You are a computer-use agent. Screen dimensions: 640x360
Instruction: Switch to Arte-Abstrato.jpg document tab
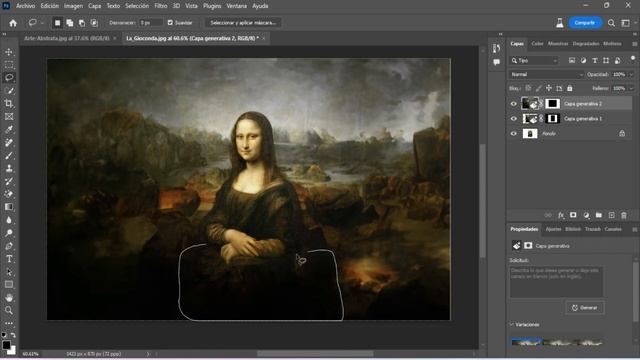point(67,38)
